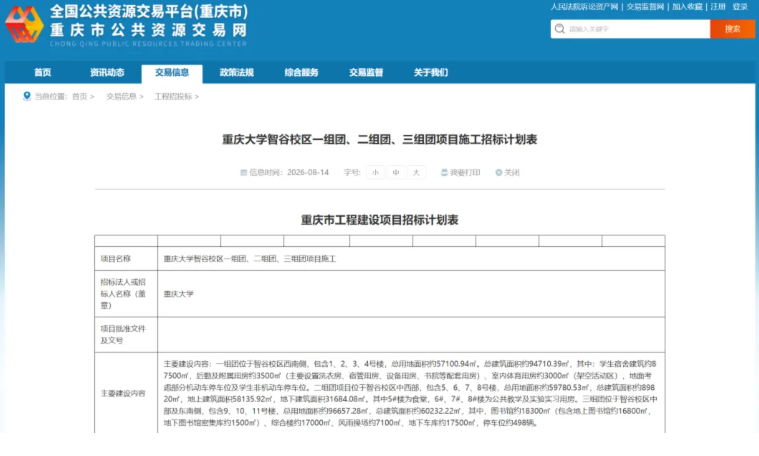
Task: Go to 交易信息 in the breadcrumb
Action: 121,96
